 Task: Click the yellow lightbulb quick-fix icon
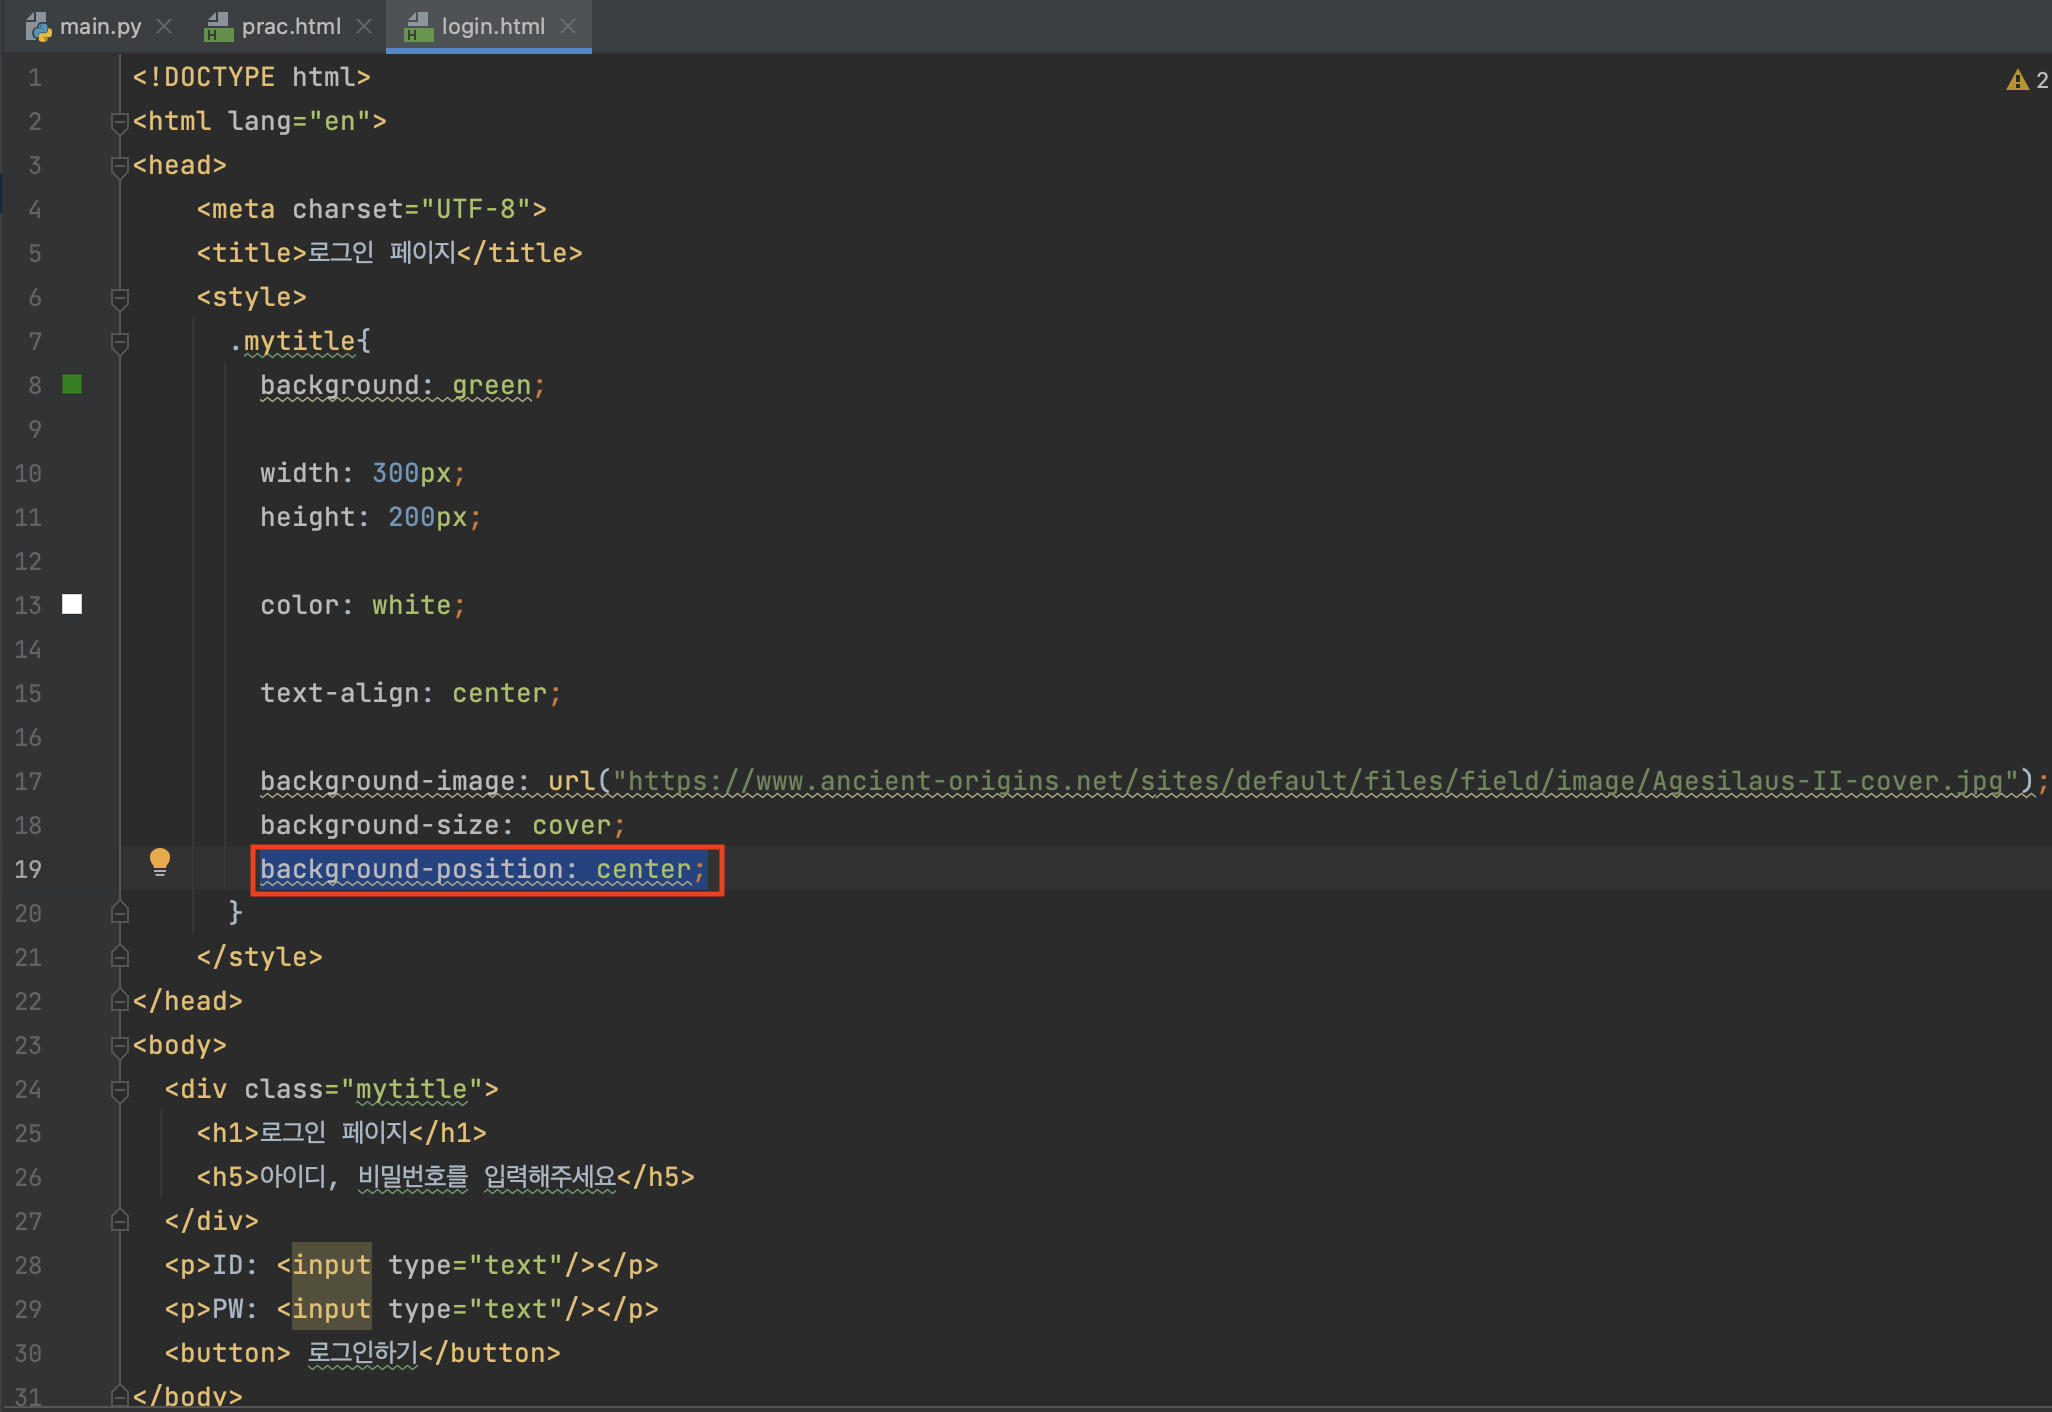point(160,861)
